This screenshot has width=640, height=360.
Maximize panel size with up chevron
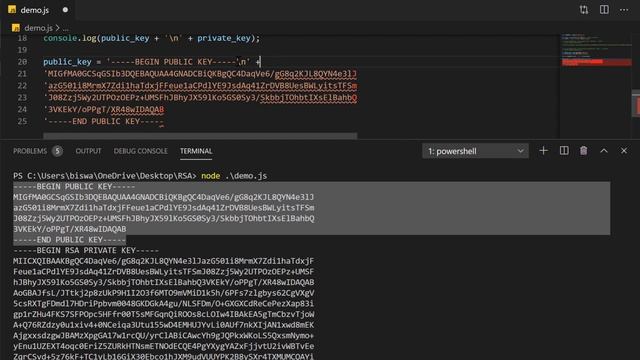(x=604, y=151)
